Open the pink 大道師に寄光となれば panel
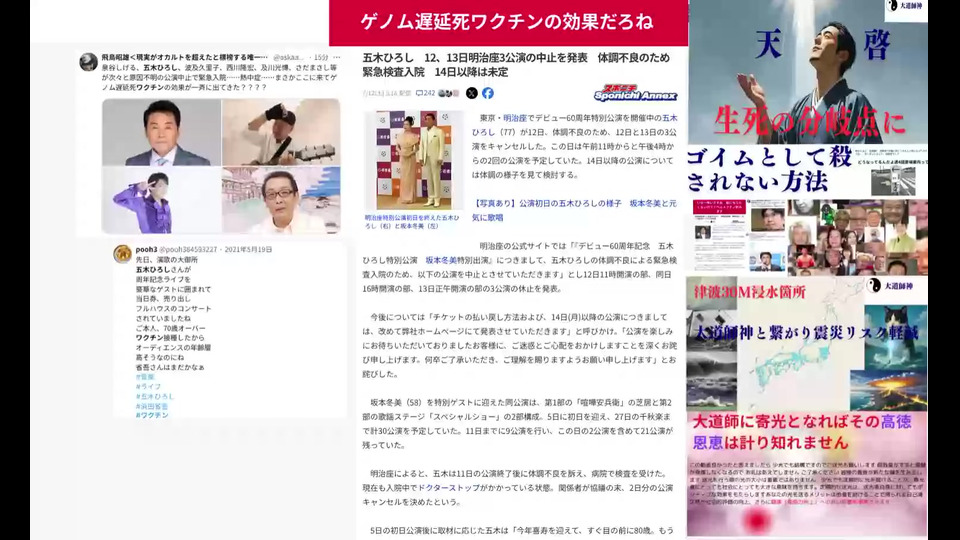The height and width of the screenshot is (540, 960). coord(807,474)
